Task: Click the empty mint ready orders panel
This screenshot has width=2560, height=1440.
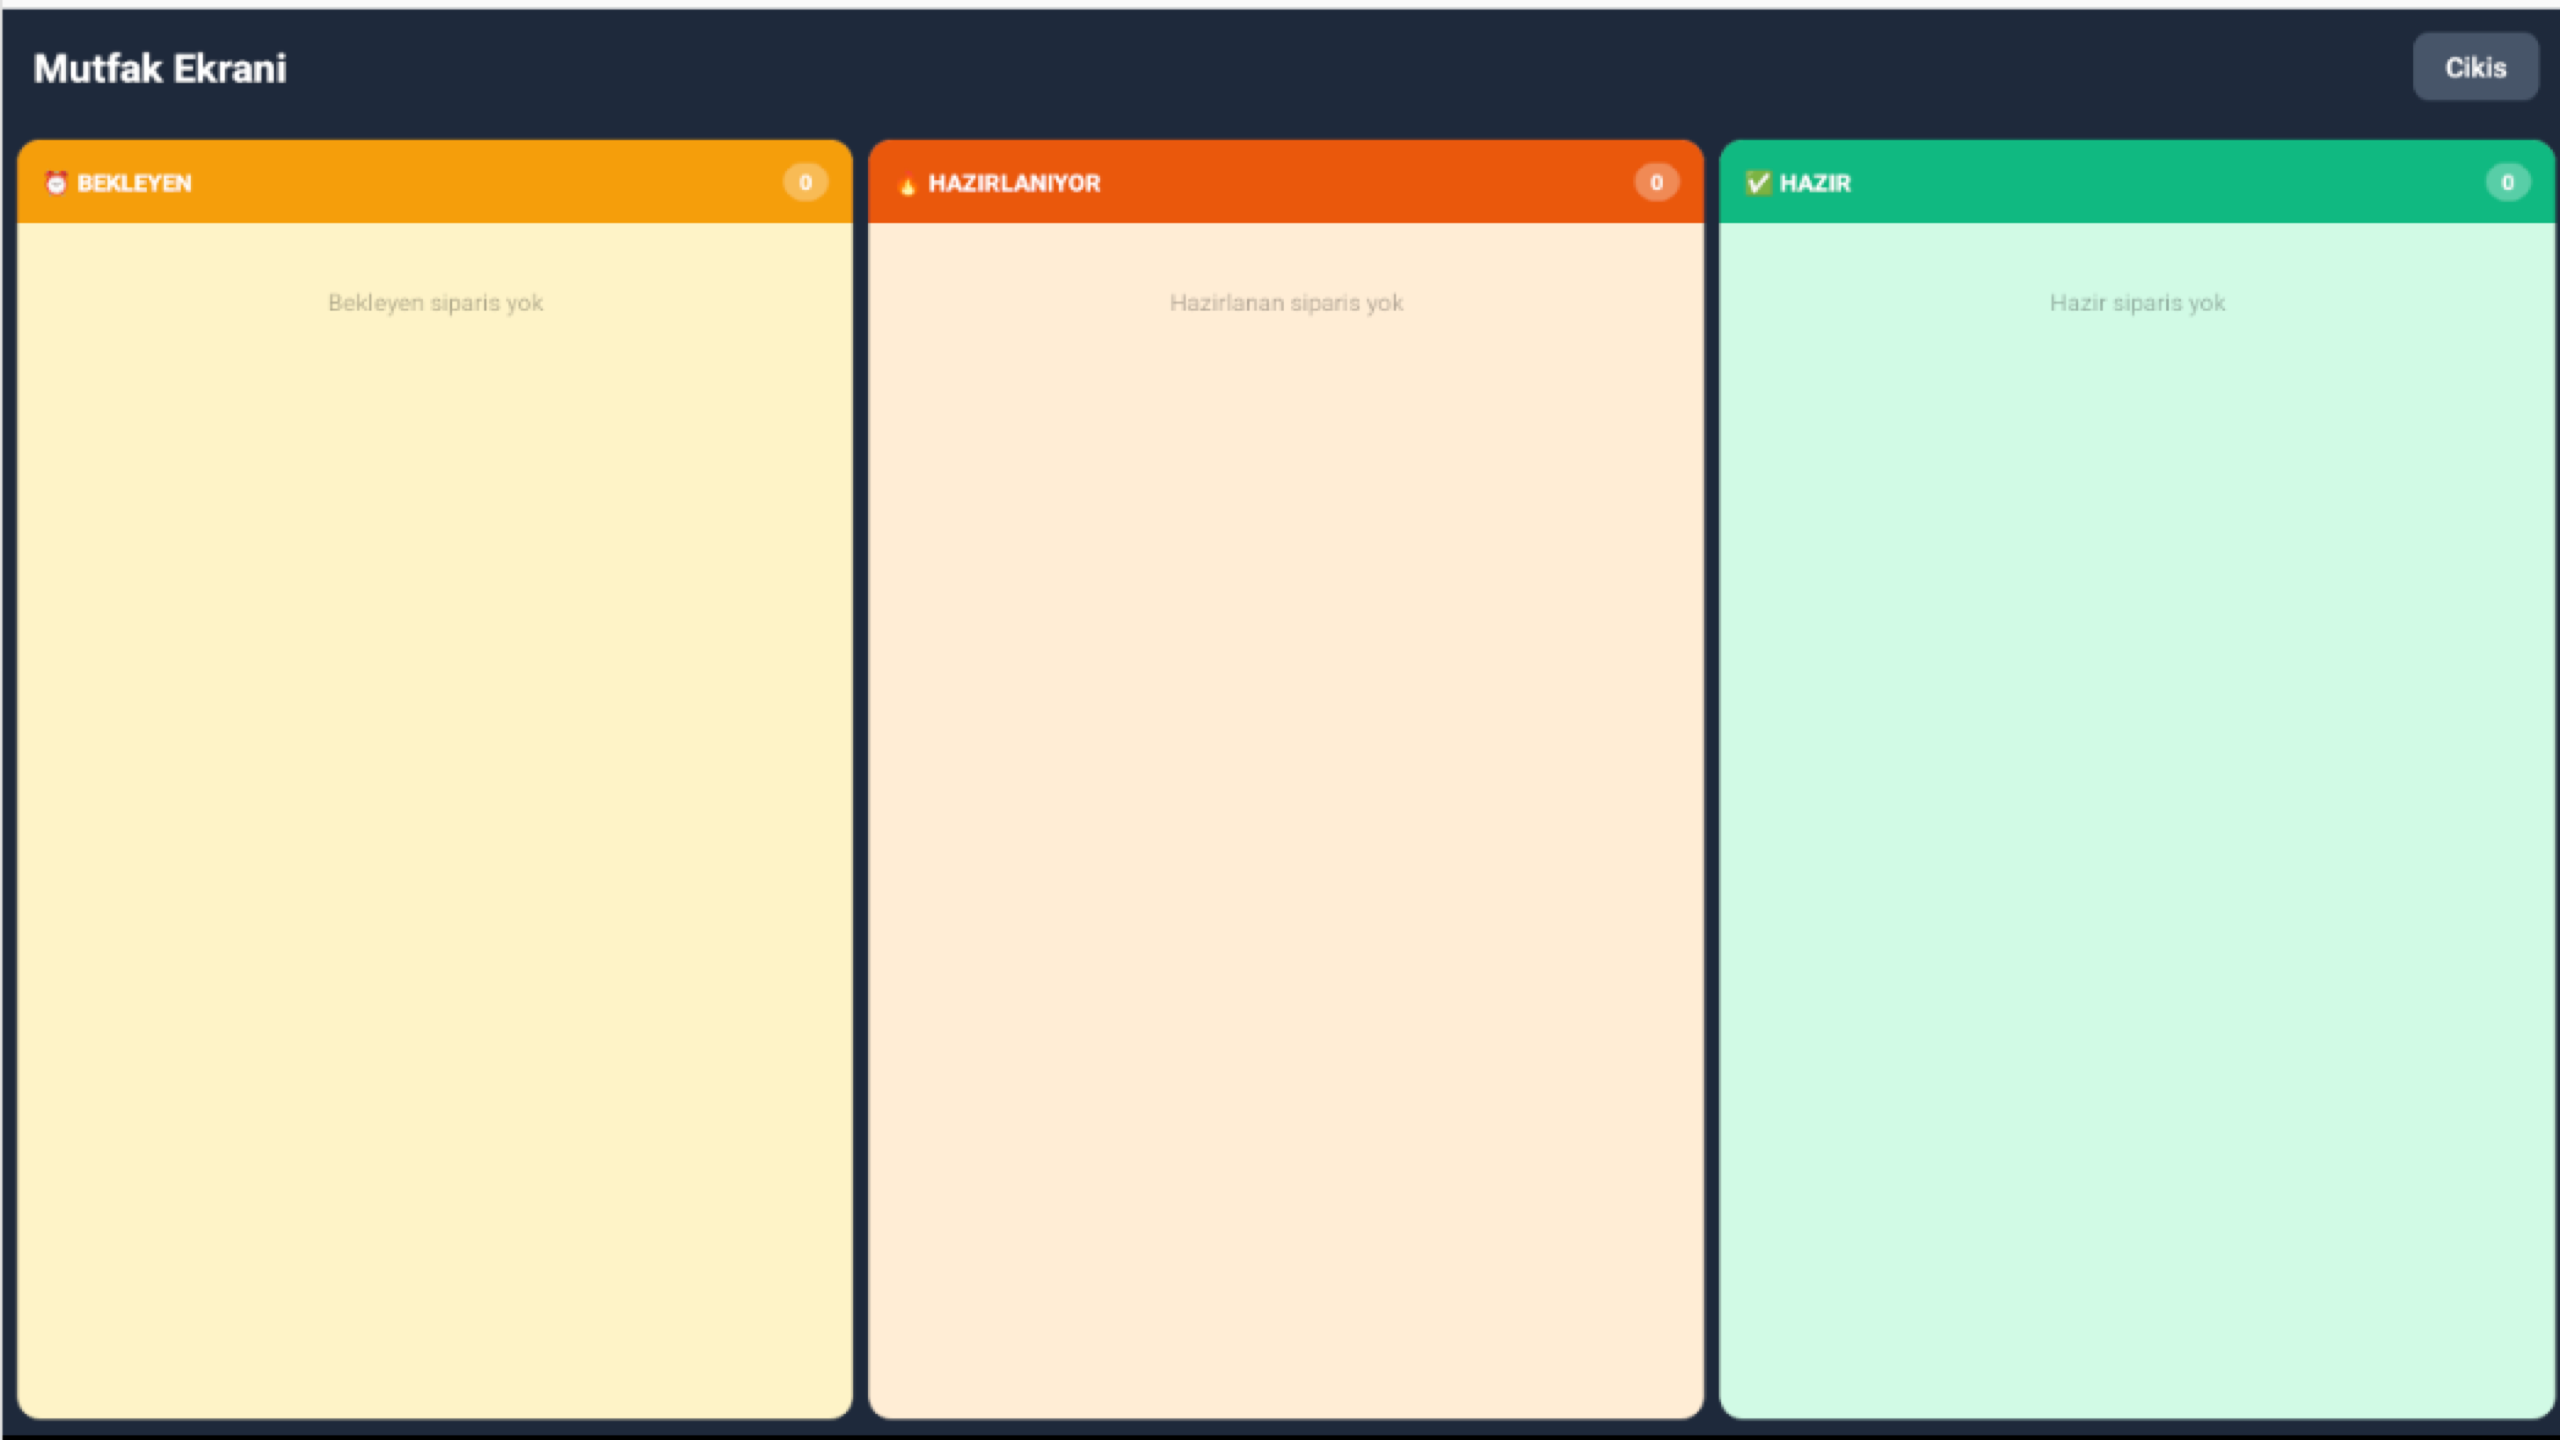Action: (x=2137, y=820)
